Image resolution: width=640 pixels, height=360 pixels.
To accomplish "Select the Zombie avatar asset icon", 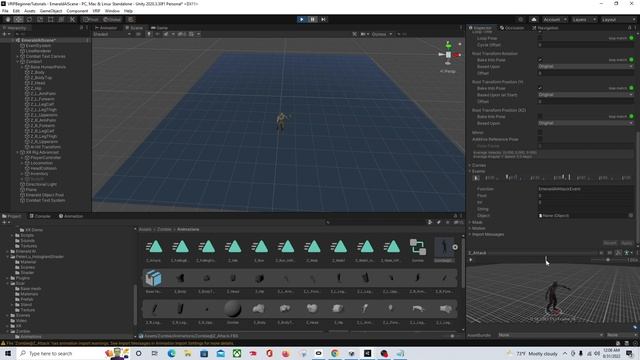I will click(418, 247).
